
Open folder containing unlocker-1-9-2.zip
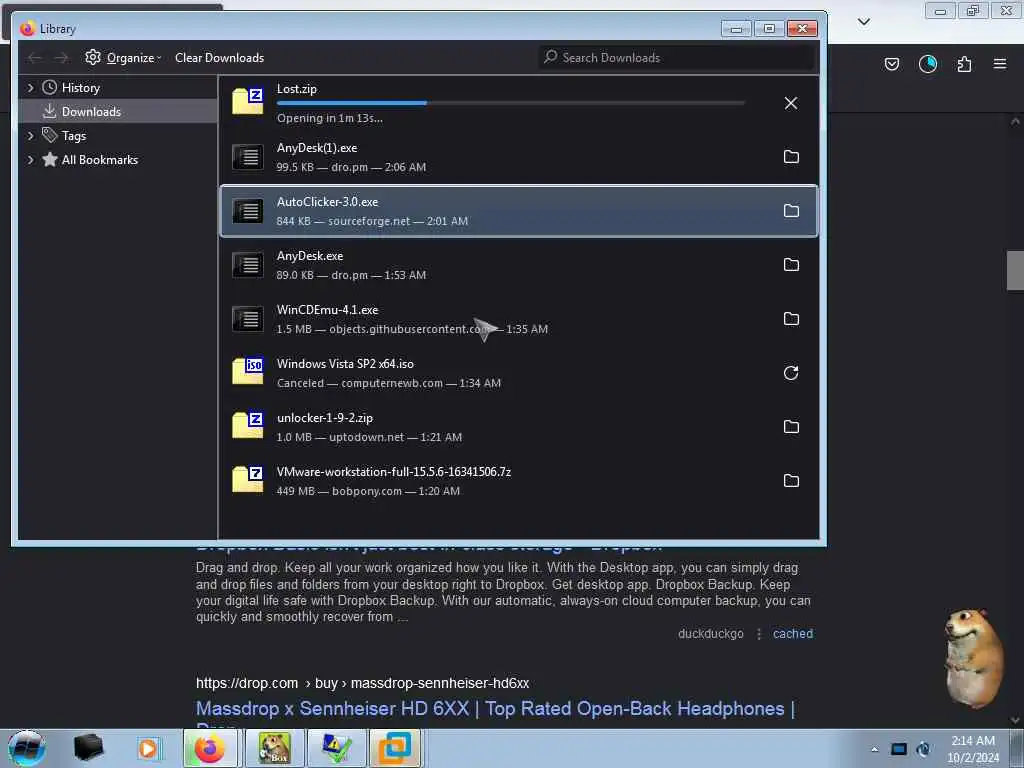791,426
